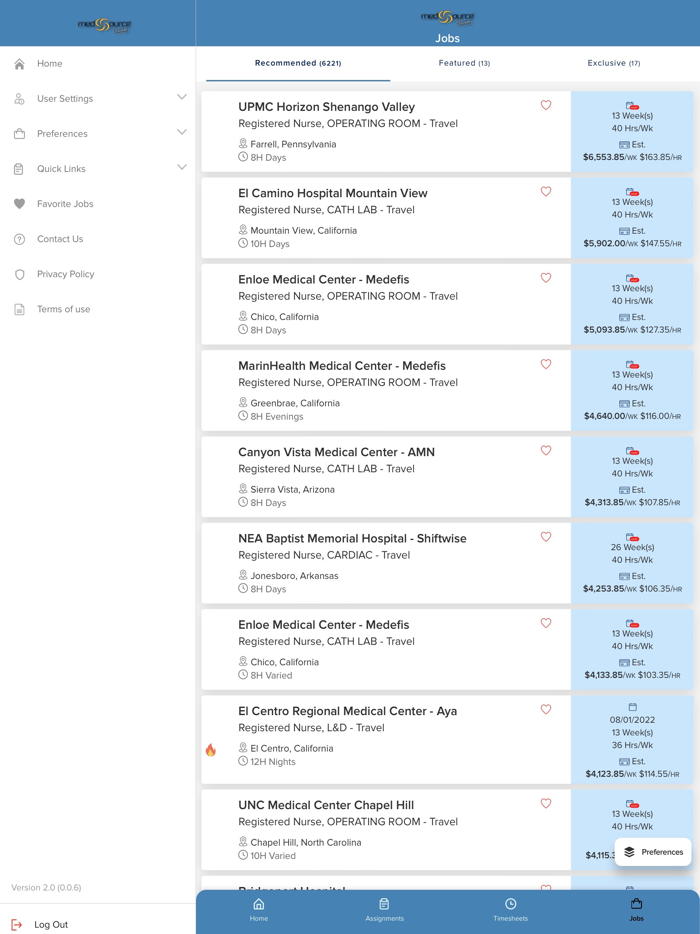Click the 8H Evenings shift text
Image resolution: width=700 pixels, height=934 pixels.
coord(277,416)
